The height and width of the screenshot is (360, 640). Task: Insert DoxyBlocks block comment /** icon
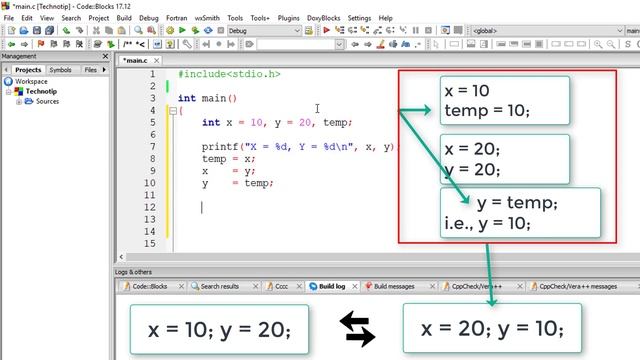tap(128, 44)
